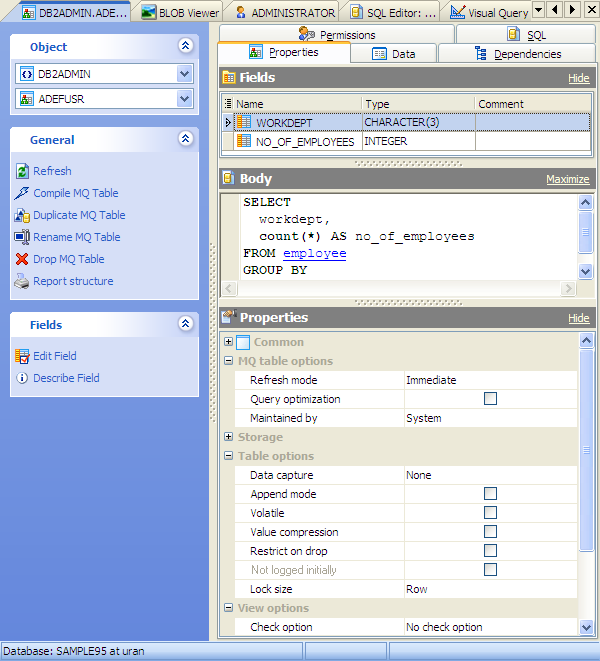
Task: Enable the Value compression checkbox
Action: click(490, 532)
